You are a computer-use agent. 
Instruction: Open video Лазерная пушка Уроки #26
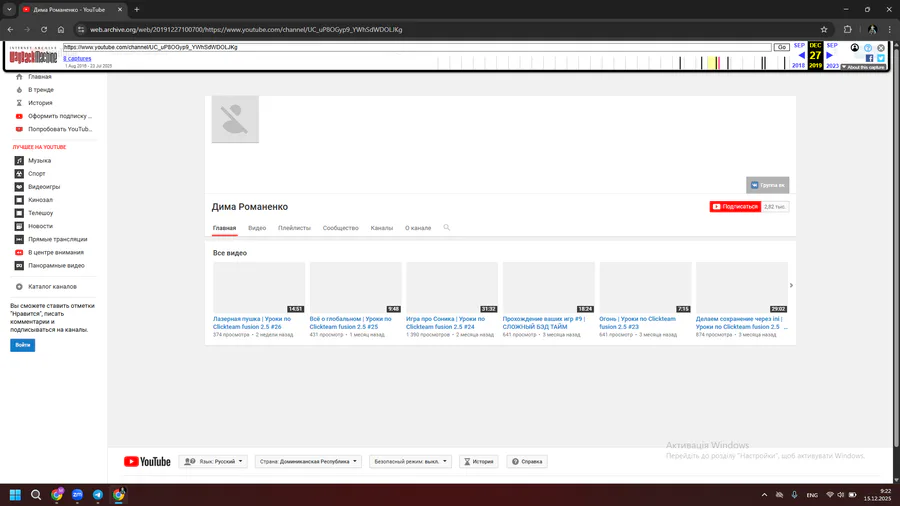pyautogui.click(x=252, y=322)
